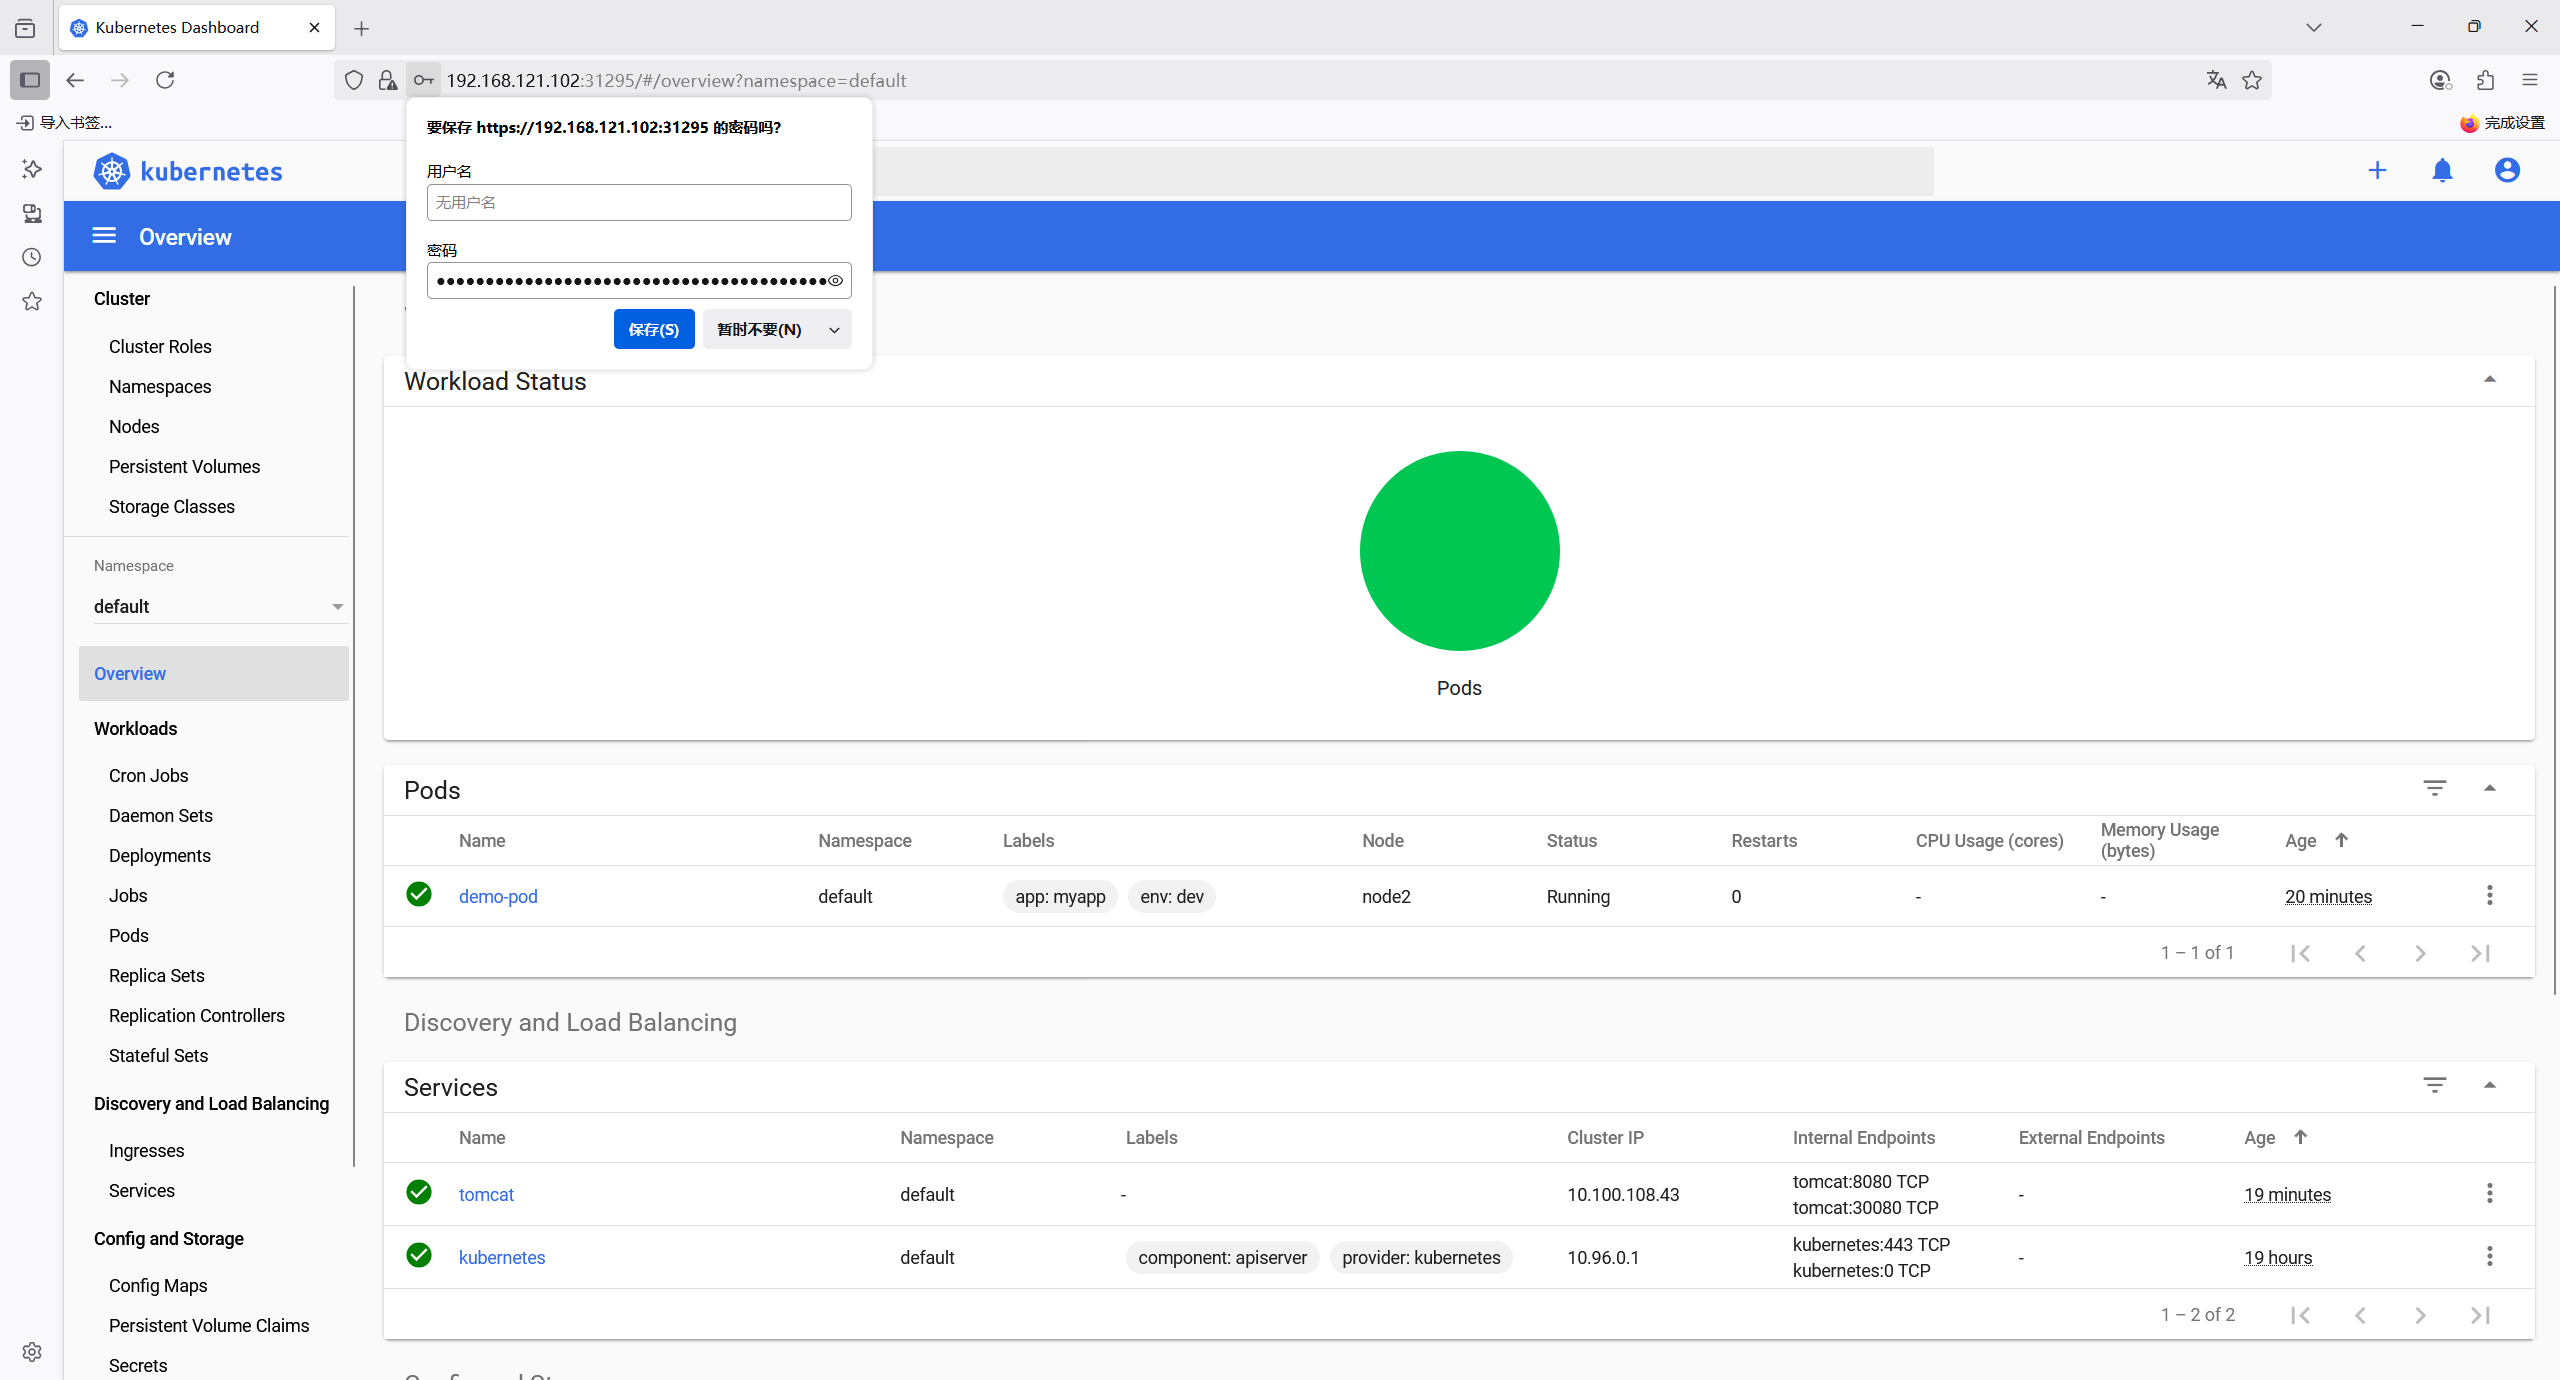Image resolution: width=2560 pixels, height=1380 pixels.
Task: Open kubernetes service link
Action: 502,1257
